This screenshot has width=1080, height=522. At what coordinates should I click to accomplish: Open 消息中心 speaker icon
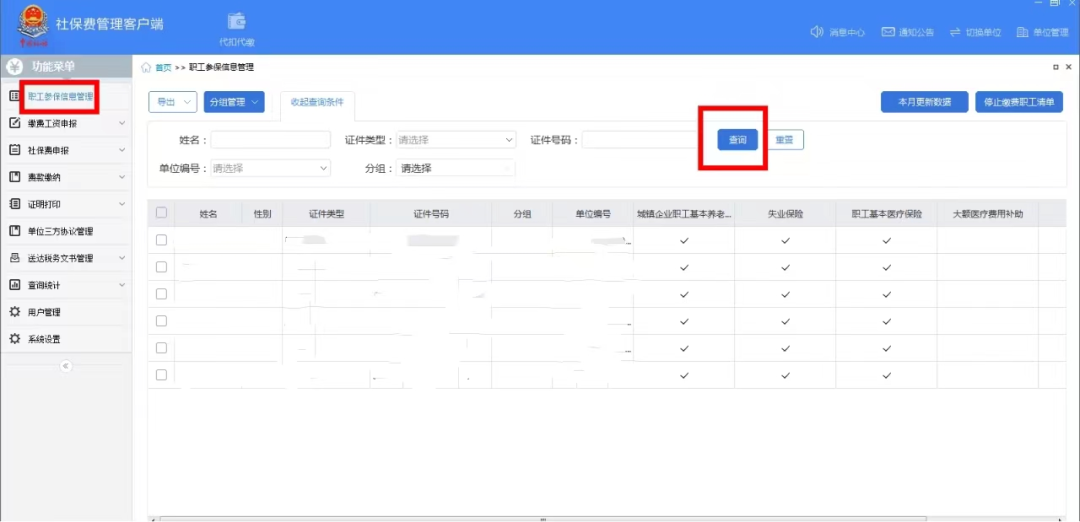817,32
